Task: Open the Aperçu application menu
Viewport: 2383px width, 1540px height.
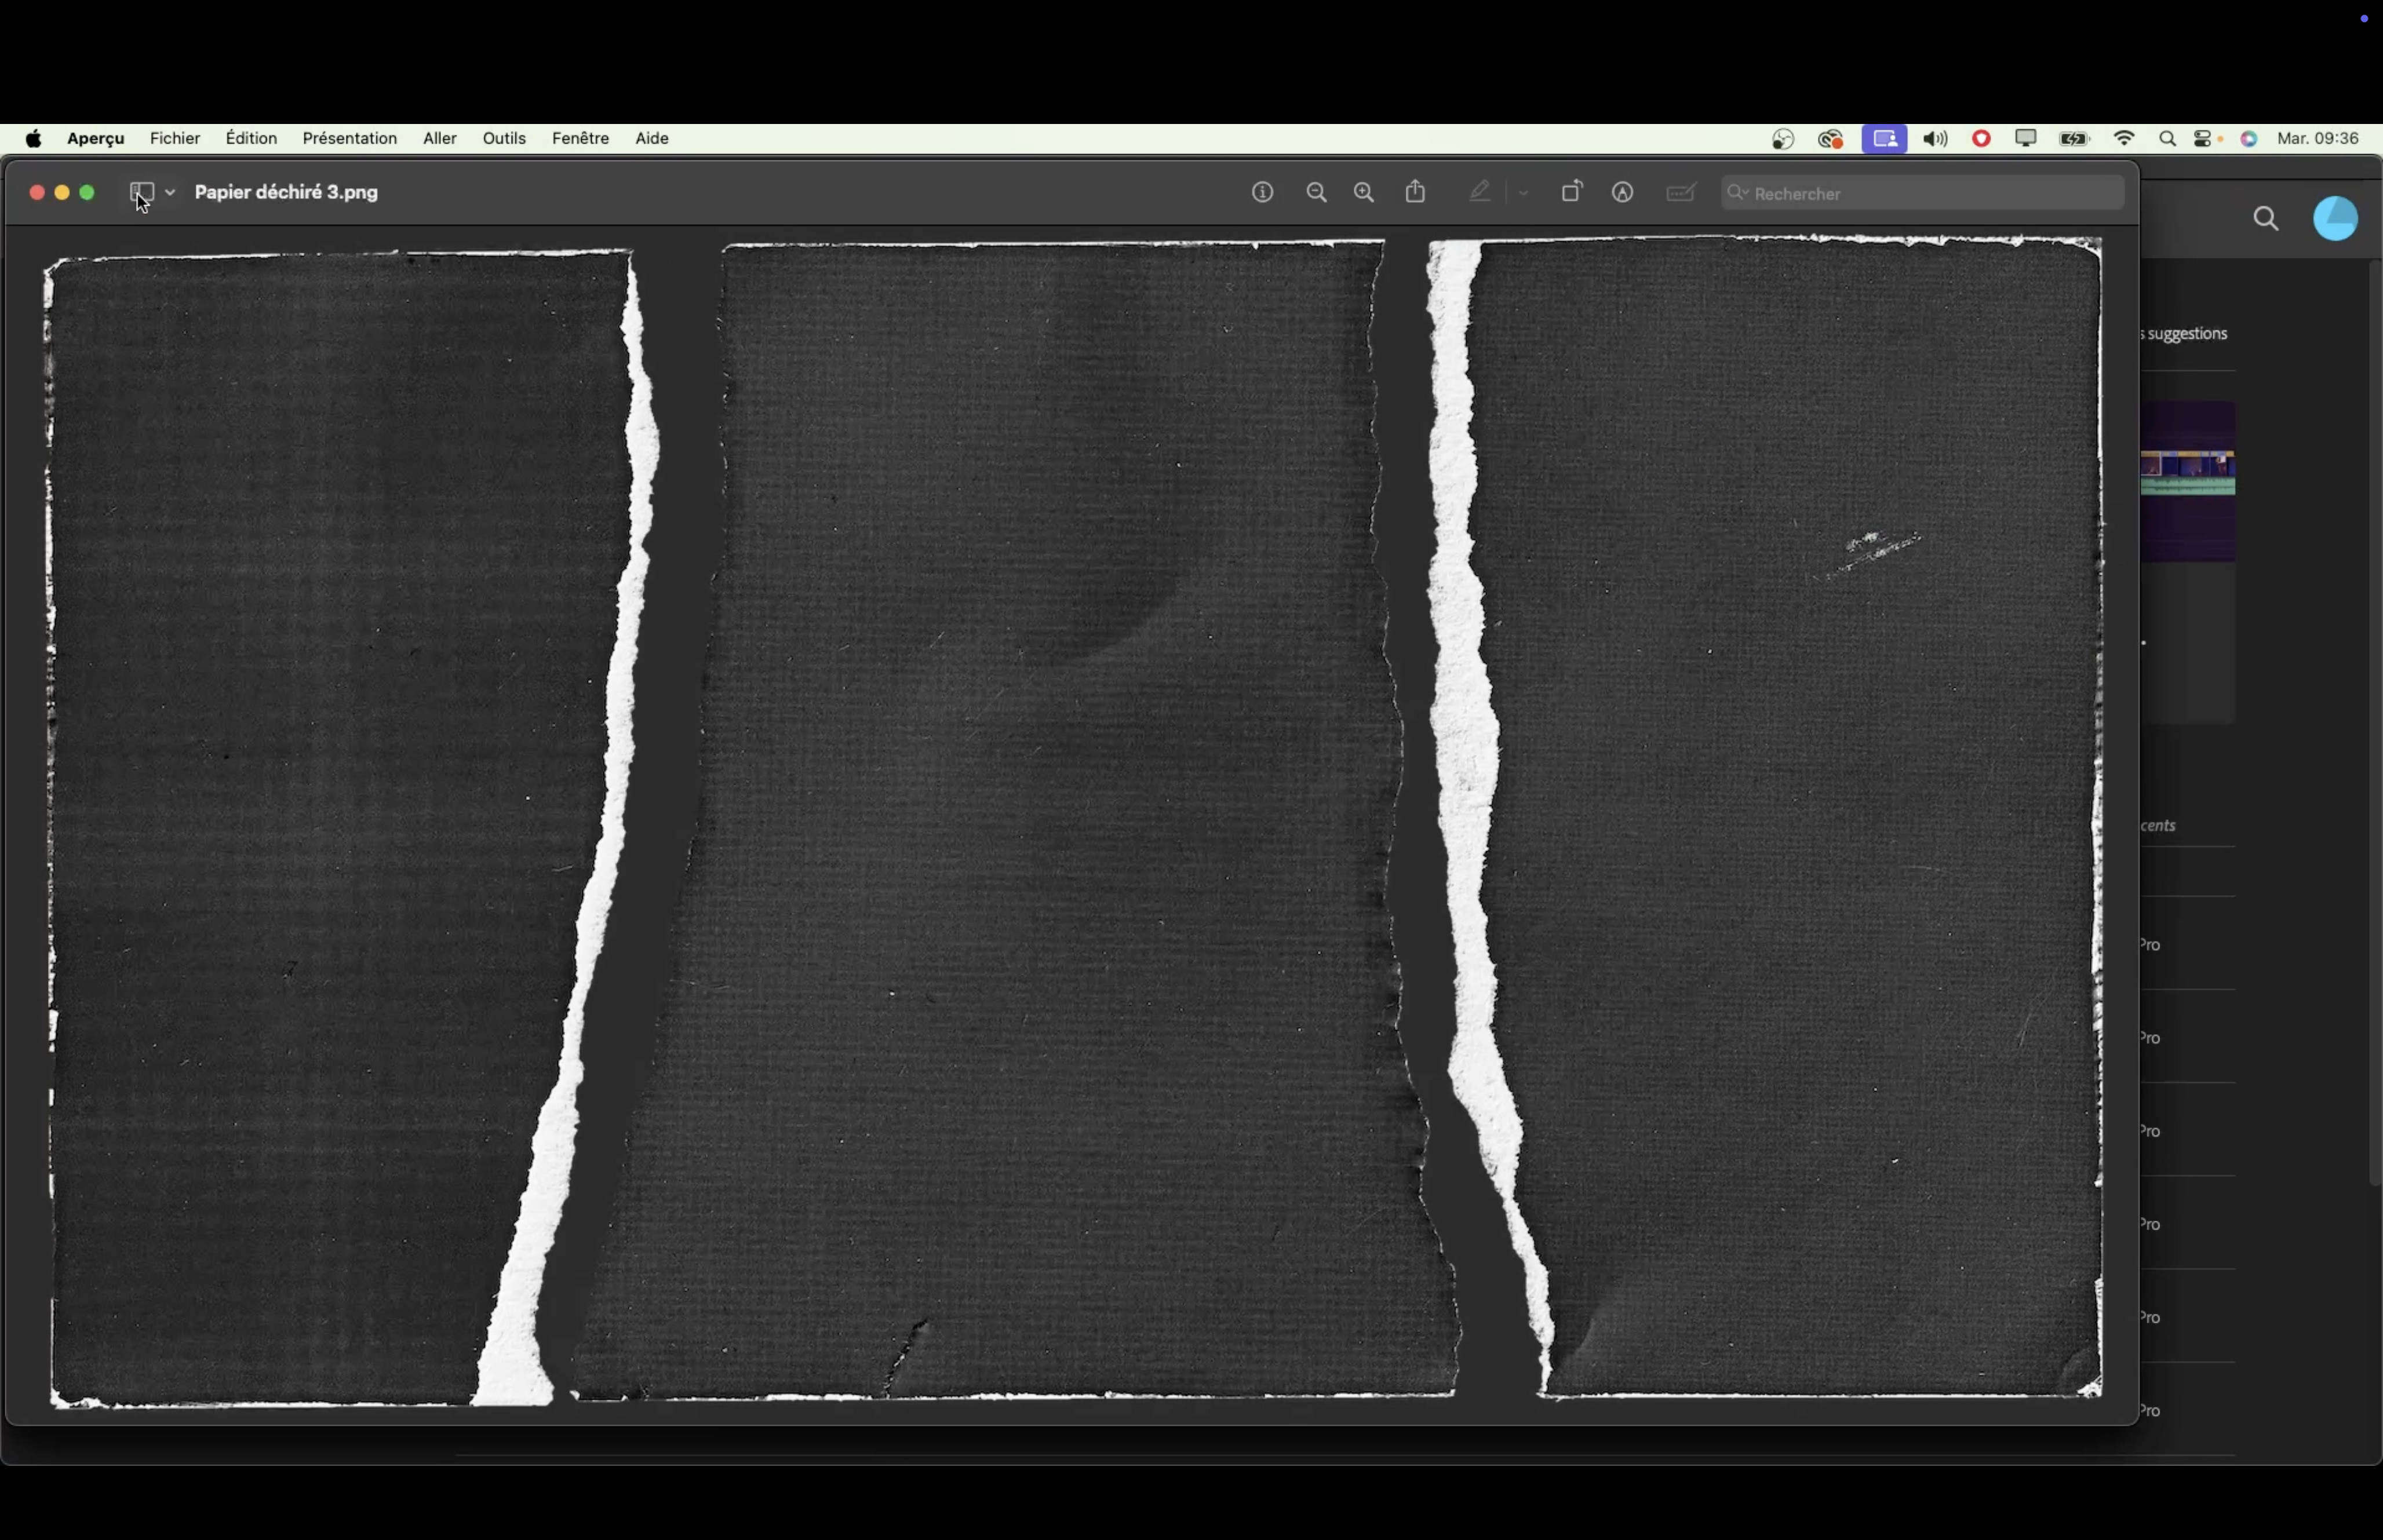Action: click(96, 138)
